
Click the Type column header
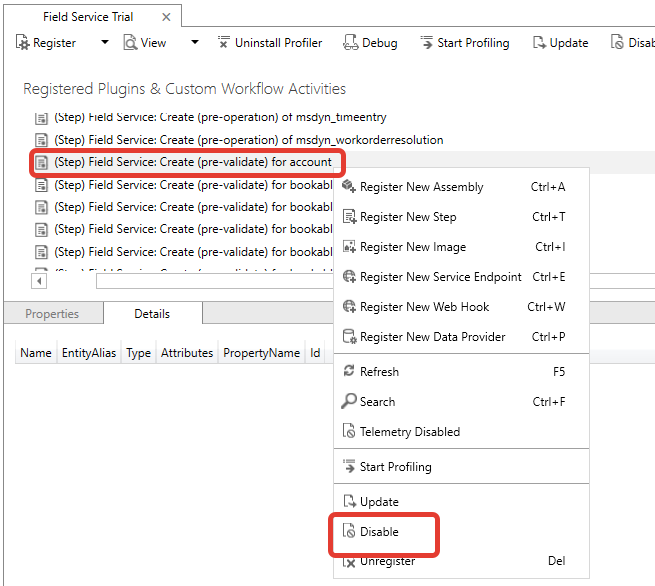click(x=139, y=353)
